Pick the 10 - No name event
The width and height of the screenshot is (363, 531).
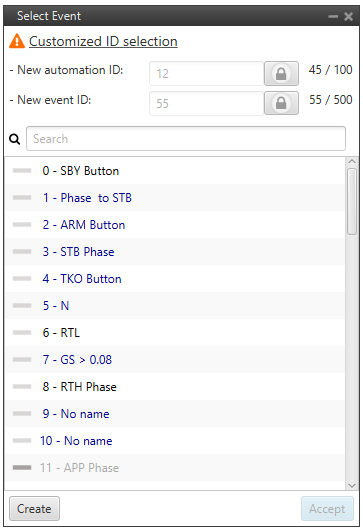point(175,441)
